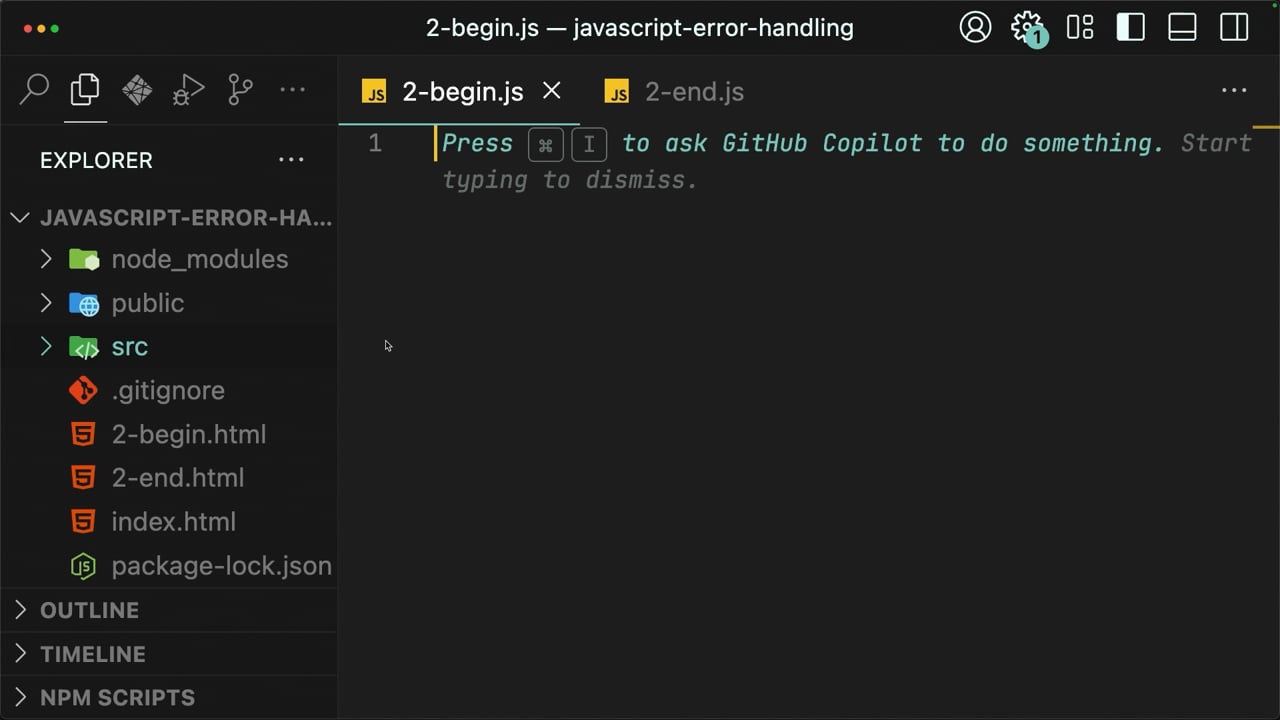Toggle the bottom panel visibility
Image resolution: width=1280 pixels, height=720 pixels.
[x=1183, y=27]
